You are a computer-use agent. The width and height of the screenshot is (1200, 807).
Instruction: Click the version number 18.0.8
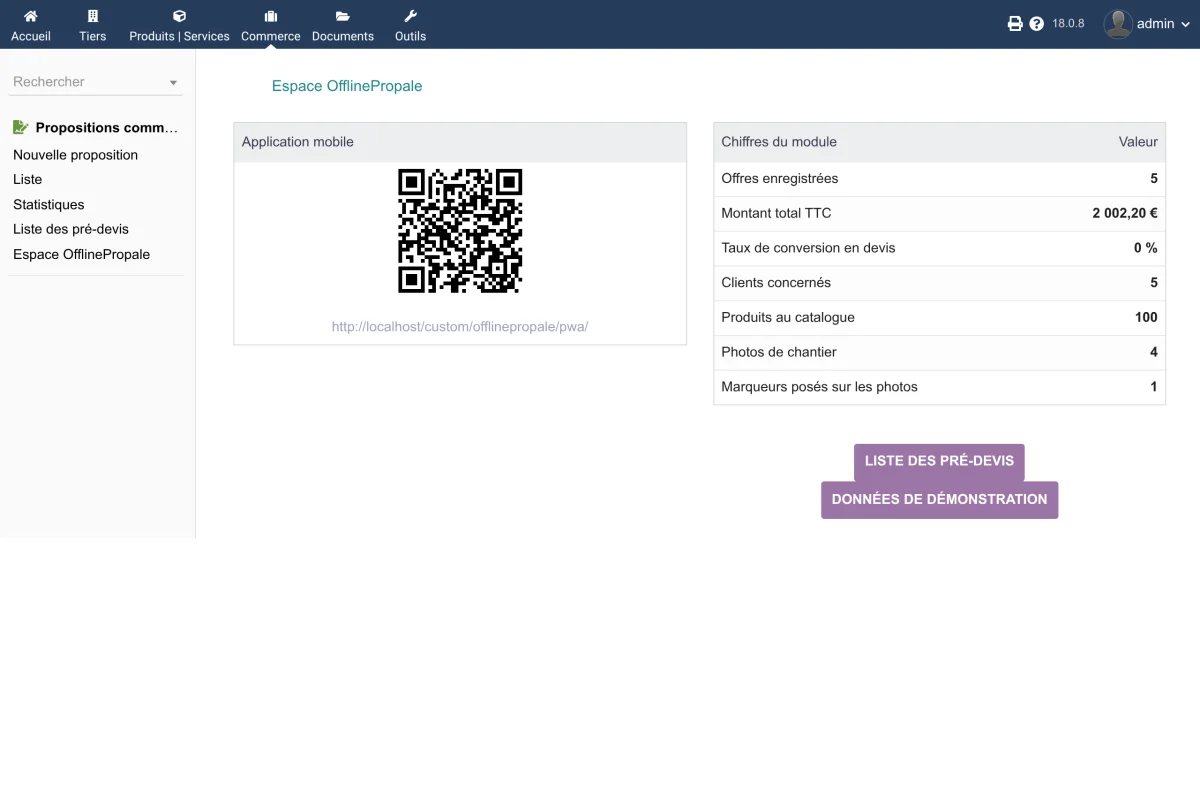pyautogui.click(x=1068, y=24)
